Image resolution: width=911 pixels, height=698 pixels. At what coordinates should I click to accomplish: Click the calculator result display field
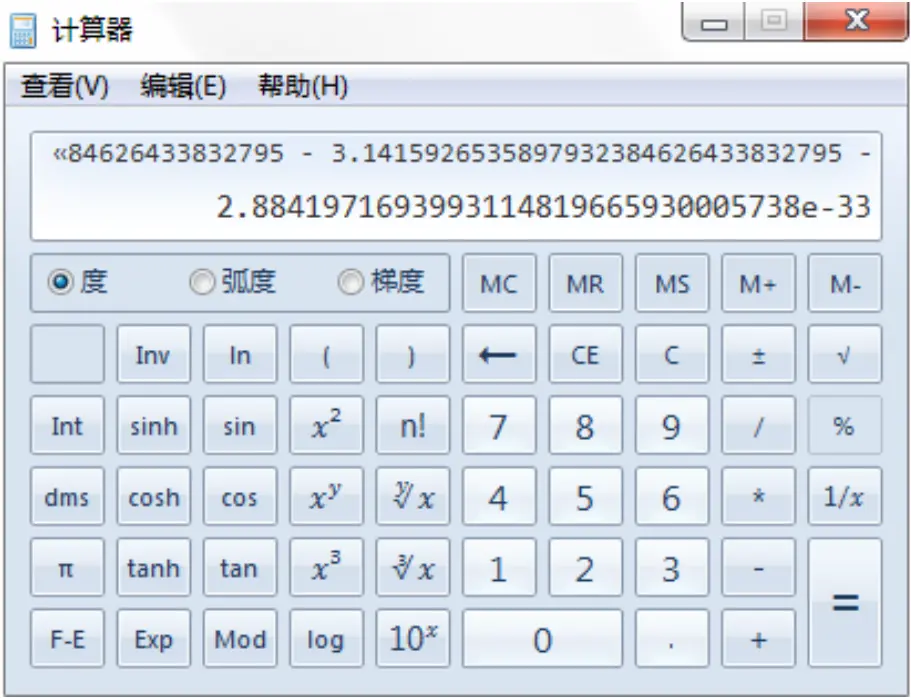point(456,187)
